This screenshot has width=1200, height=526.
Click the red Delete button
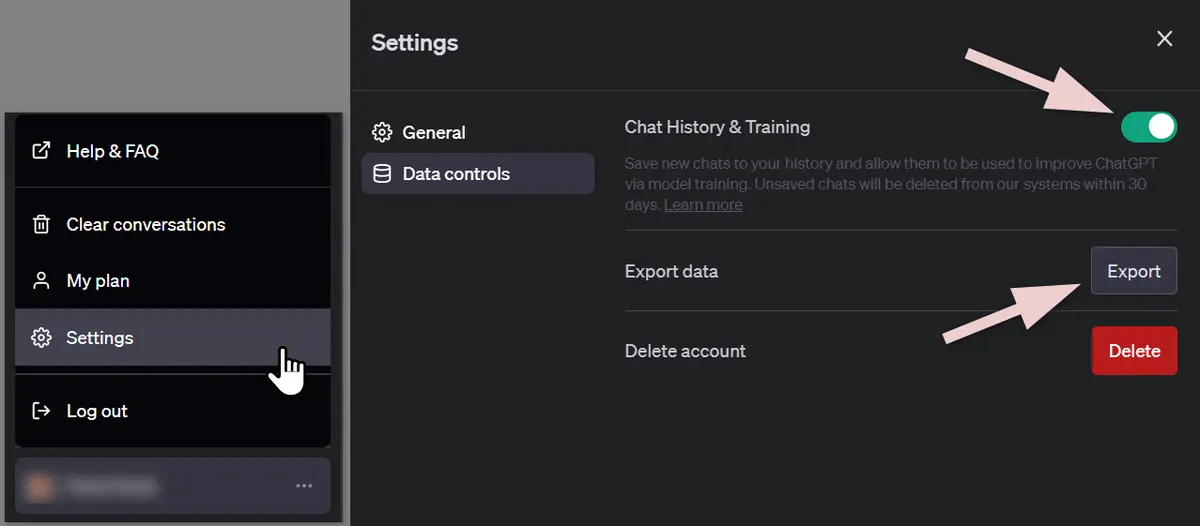click(x=1134, y=351)
